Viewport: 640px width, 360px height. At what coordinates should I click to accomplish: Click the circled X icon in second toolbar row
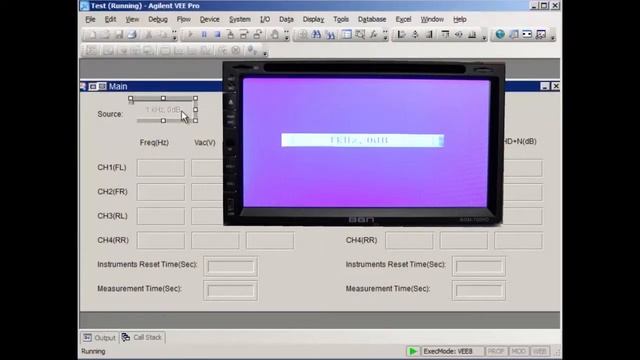[x=236, y=51]
